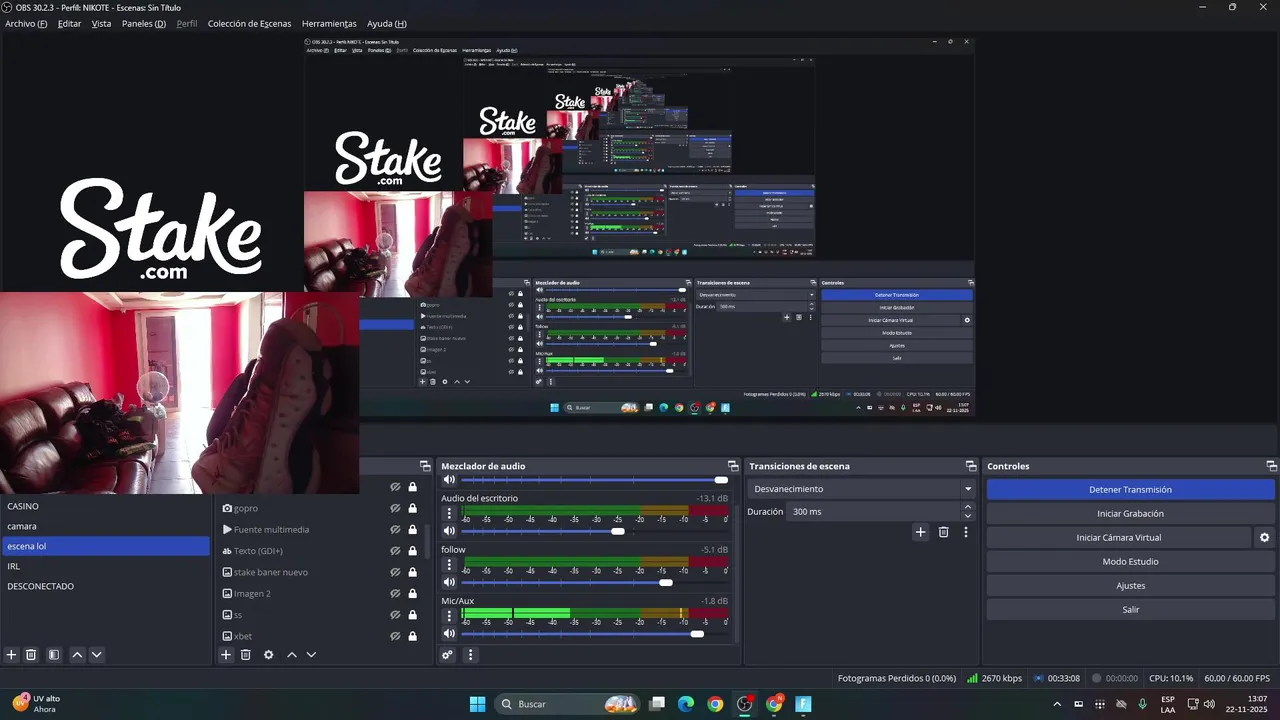Toggle visibility of Fuente multimedia source
Viewport: 1280px width, 720px height.
pos(396,529)
